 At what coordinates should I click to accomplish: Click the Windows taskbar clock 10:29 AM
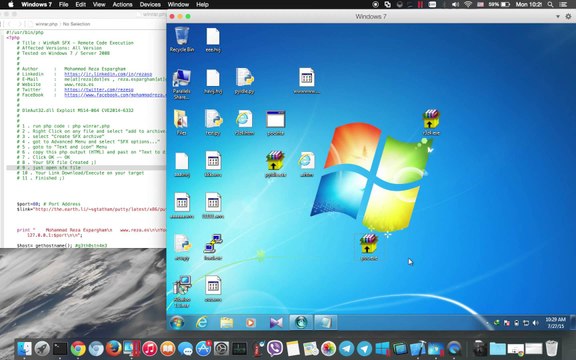pos(555,323)
